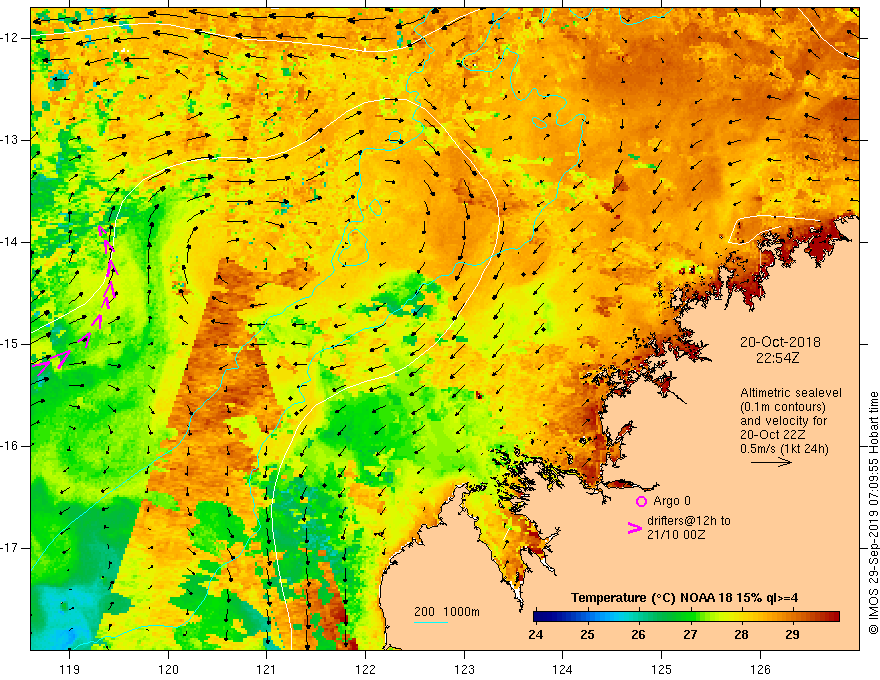Click the '125' longitude axis label

662,669
